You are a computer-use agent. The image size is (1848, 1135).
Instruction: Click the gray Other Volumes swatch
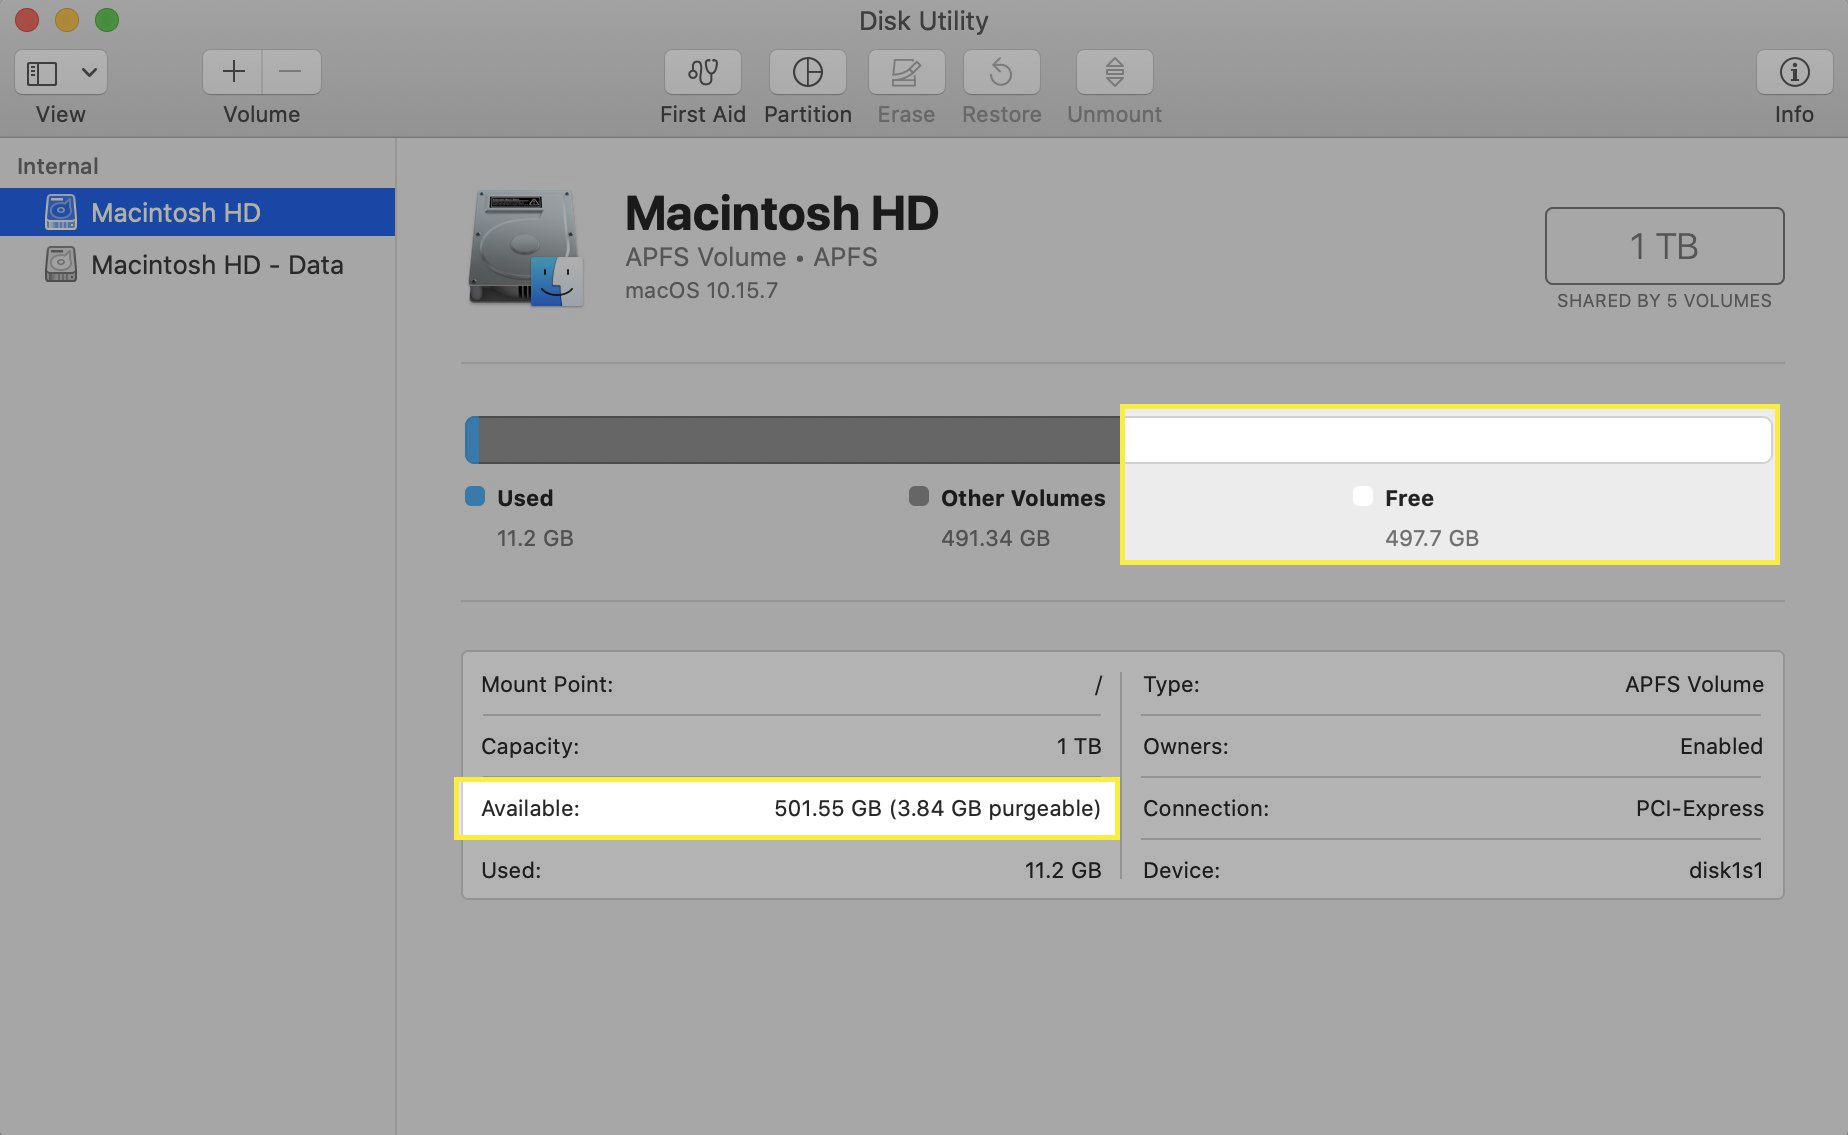pos(918,496)
